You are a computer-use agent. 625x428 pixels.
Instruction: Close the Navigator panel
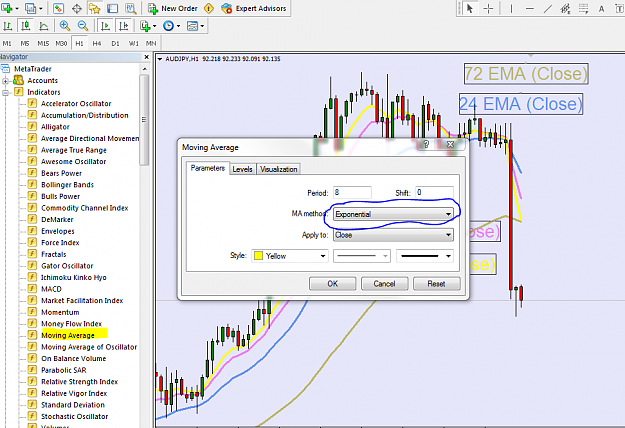pyautogui.click(x=146, y=57)
